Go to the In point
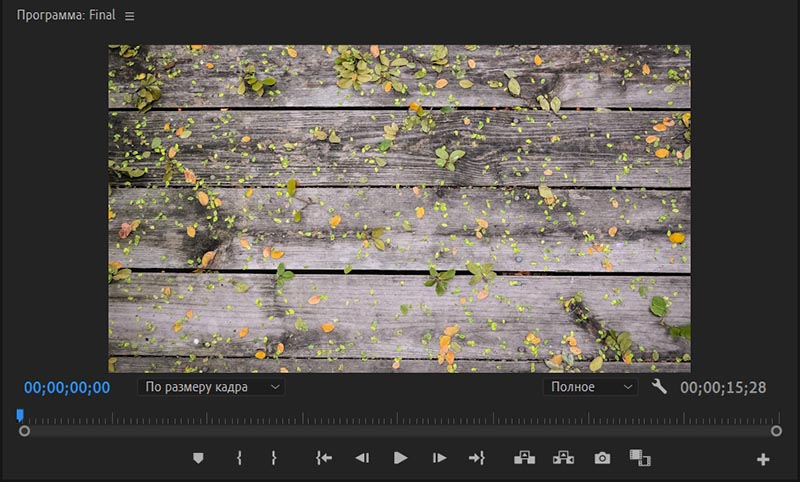Screen dimensions: 800x482 point(324,458)
